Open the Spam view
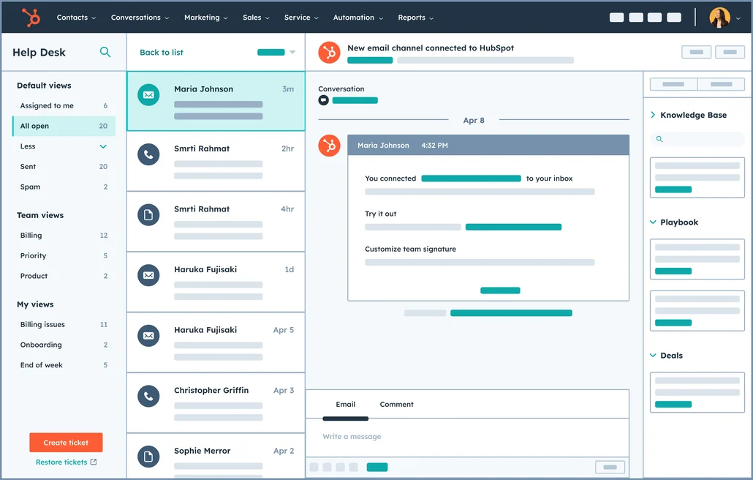754x480 pixels. coord(64,187)
